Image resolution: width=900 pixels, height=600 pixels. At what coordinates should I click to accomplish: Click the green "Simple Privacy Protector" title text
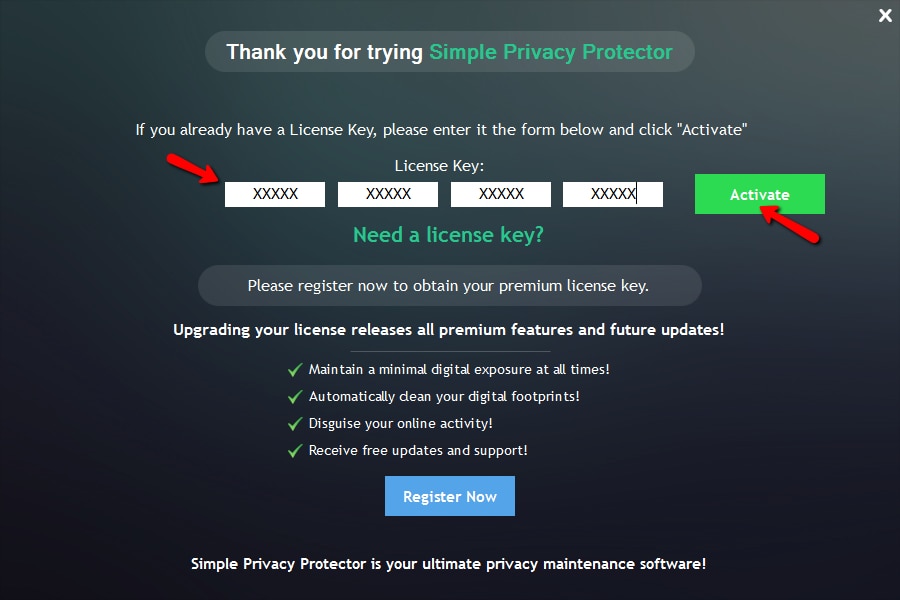[551, 52]
